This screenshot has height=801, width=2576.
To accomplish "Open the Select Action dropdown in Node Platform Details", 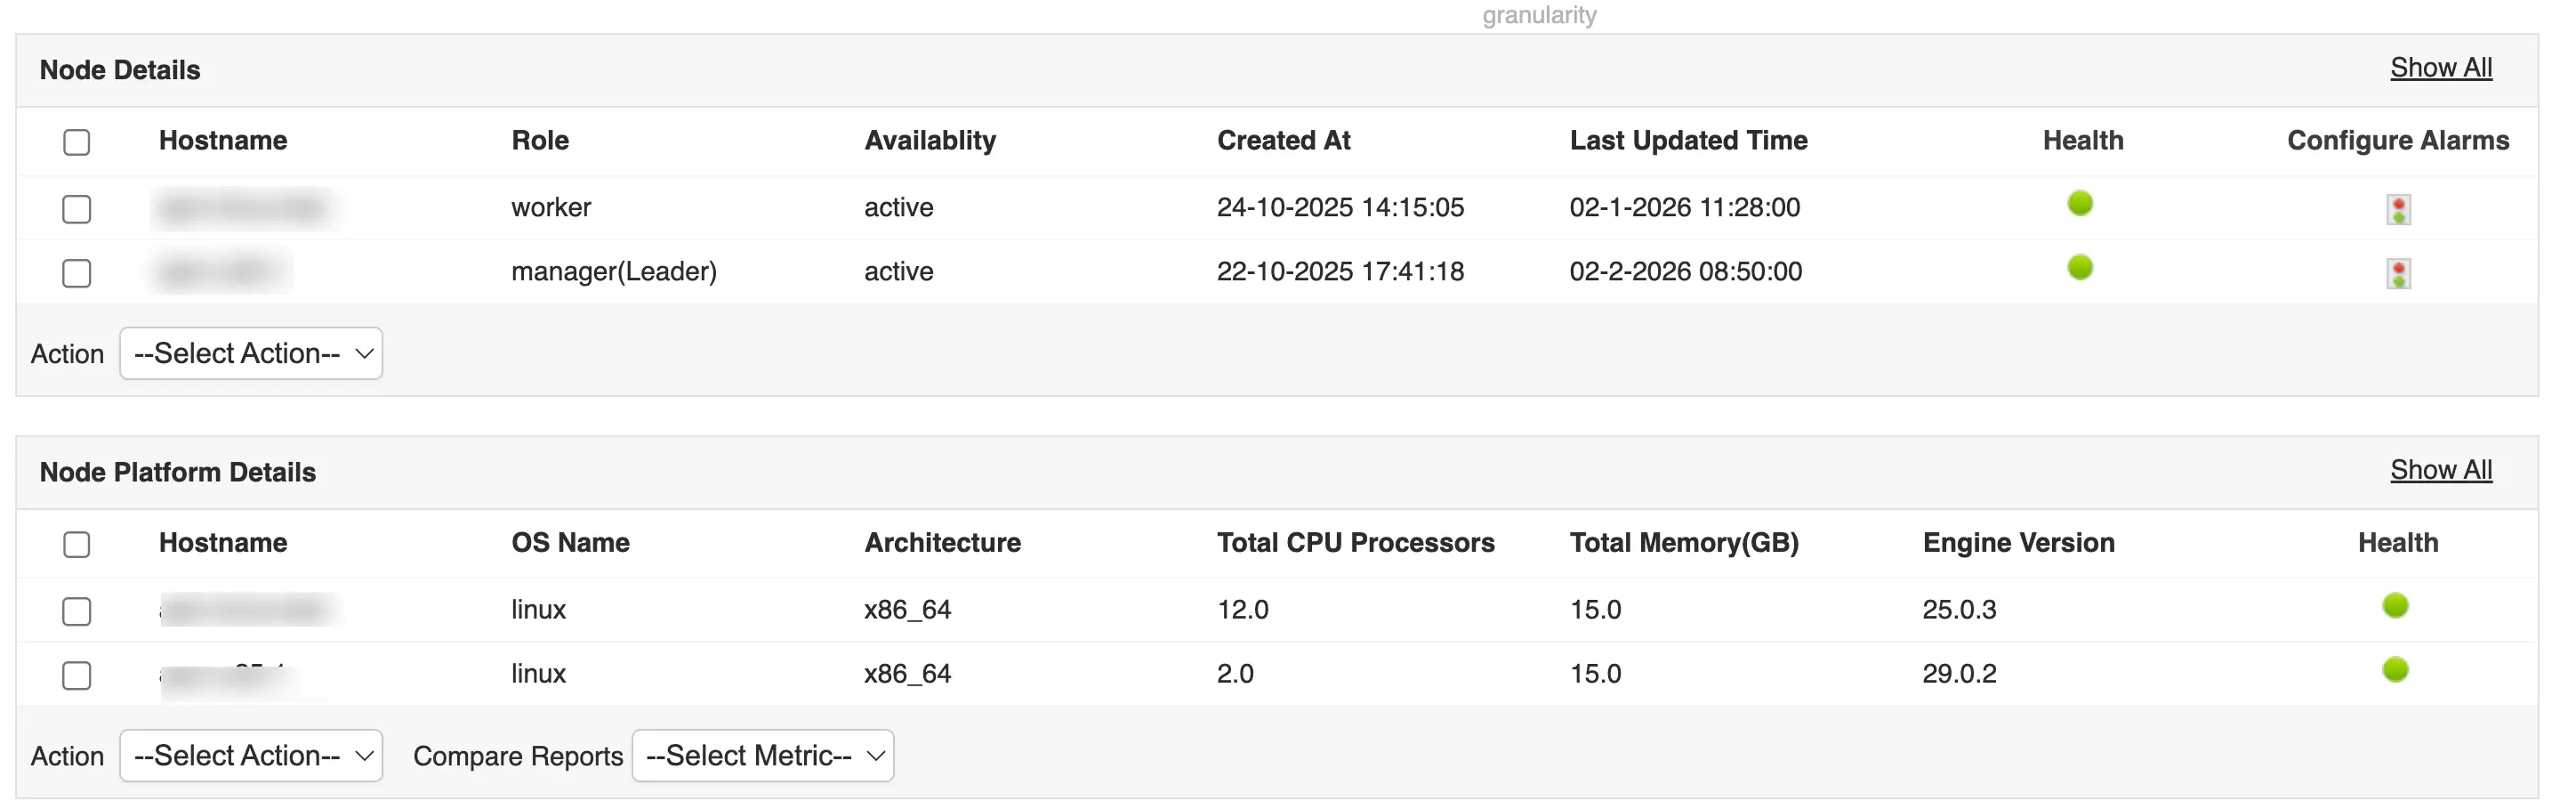I will point(250,756).
